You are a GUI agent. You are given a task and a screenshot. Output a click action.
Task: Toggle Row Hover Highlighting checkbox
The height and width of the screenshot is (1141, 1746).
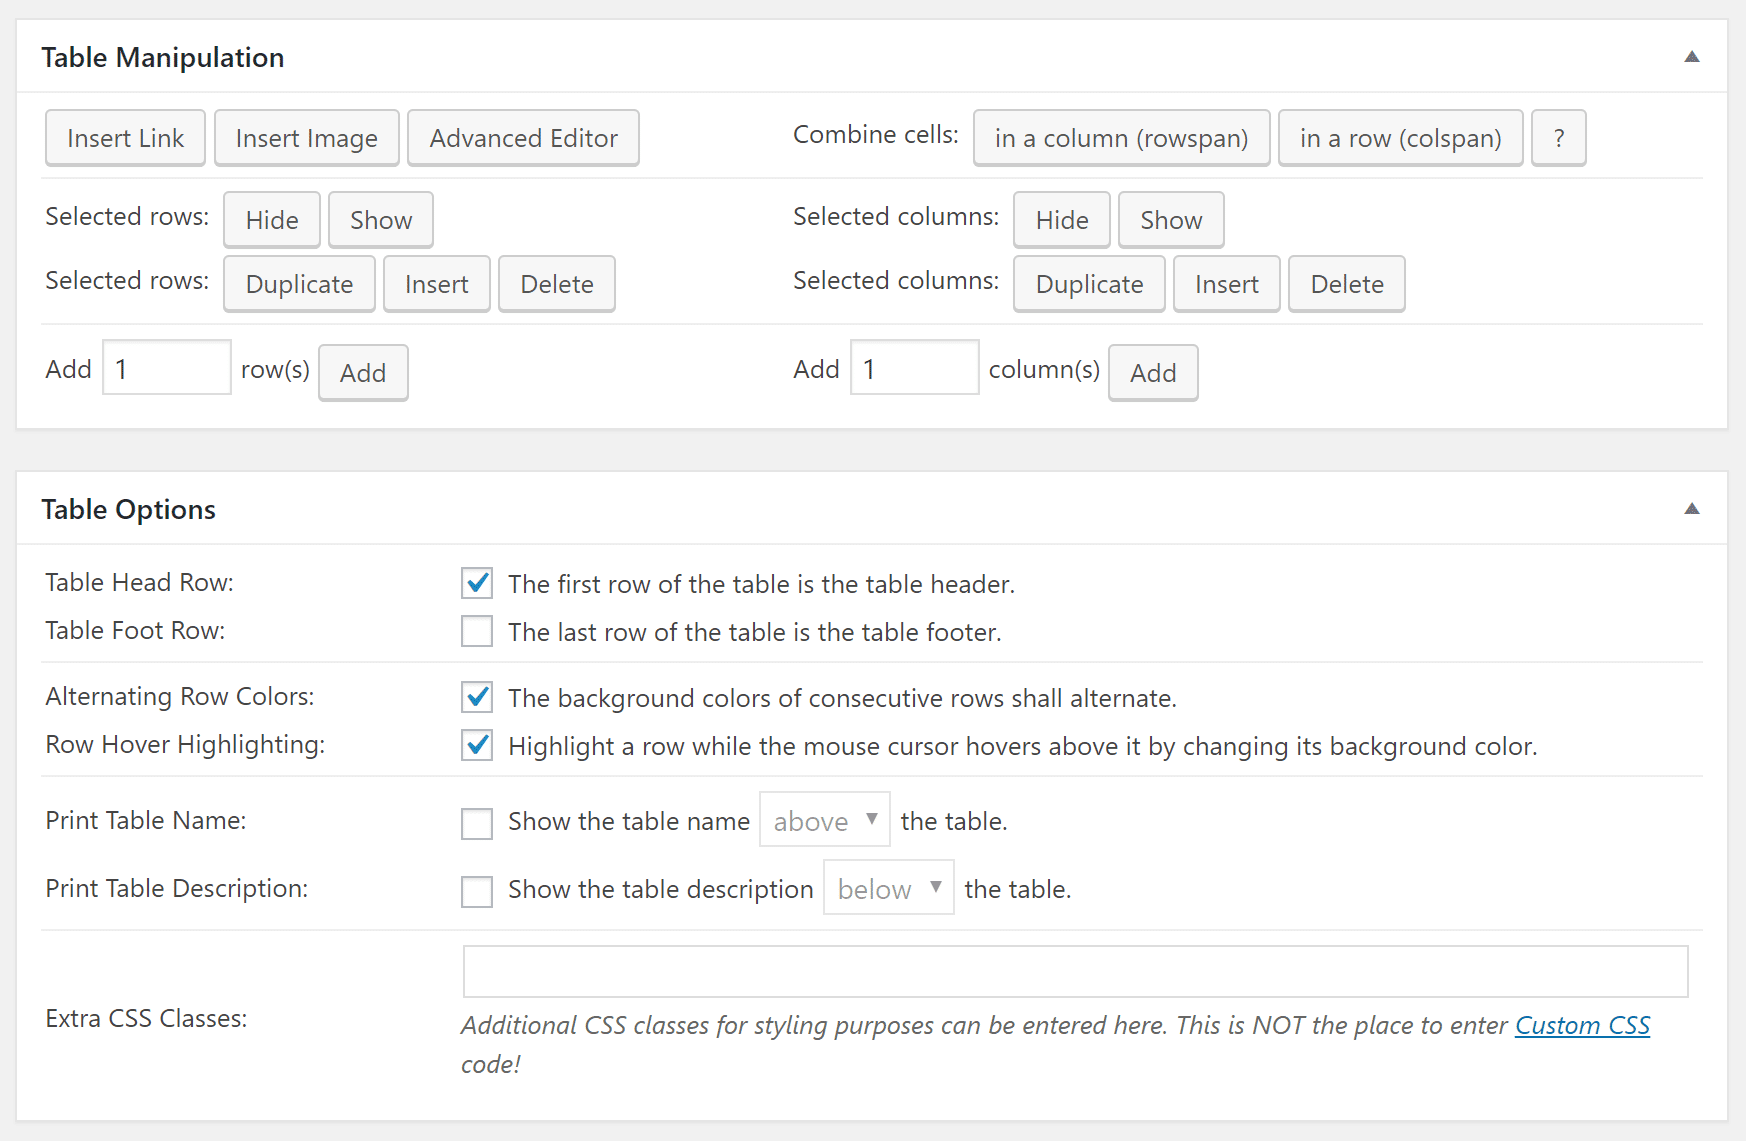click(477, 745)
